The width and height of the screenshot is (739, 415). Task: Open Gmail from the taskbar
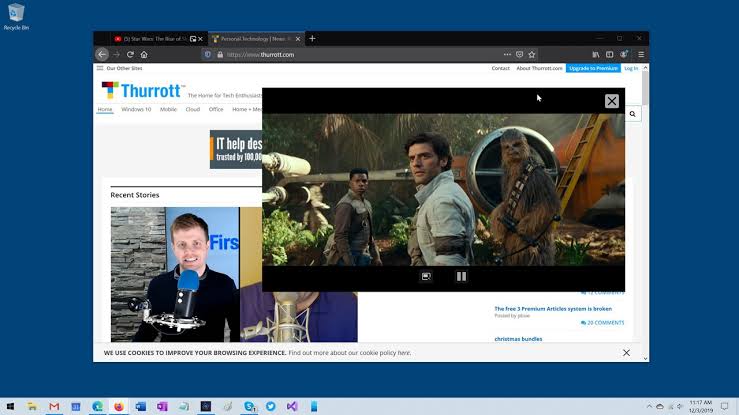[x=54, y=407]
